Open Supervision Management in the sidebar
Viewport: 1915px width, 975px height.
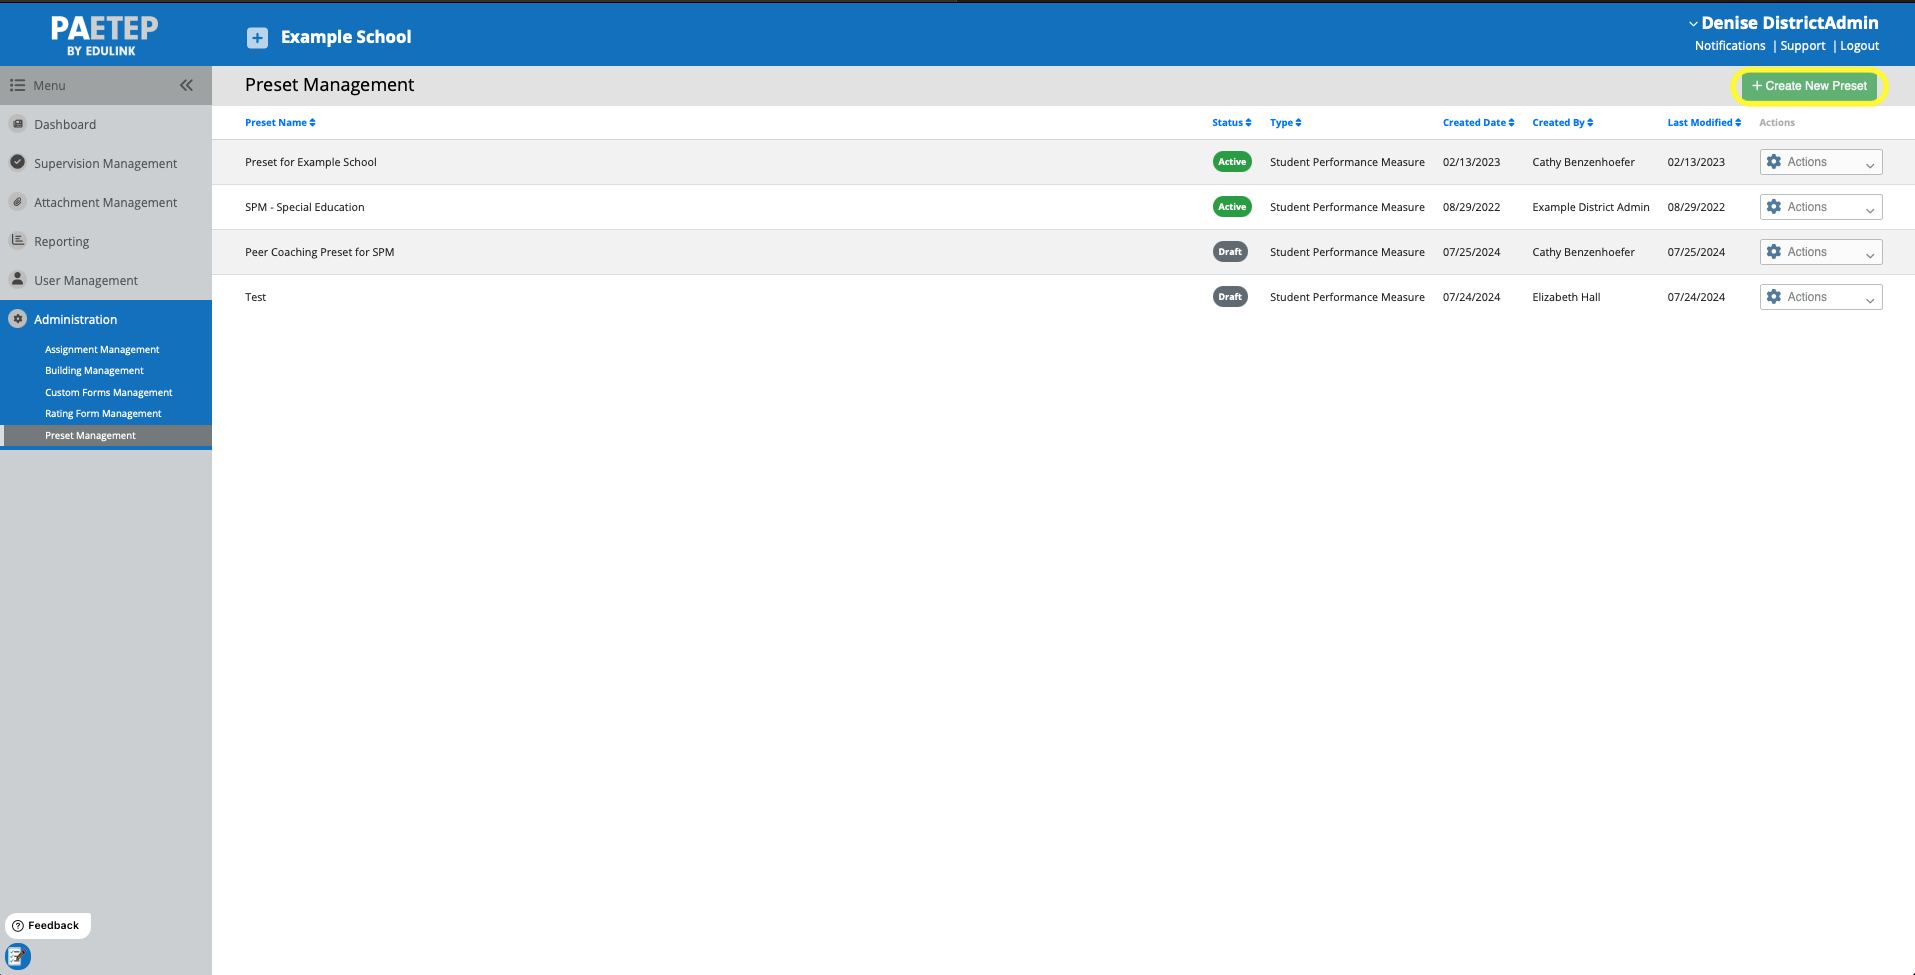coord(105,164)
